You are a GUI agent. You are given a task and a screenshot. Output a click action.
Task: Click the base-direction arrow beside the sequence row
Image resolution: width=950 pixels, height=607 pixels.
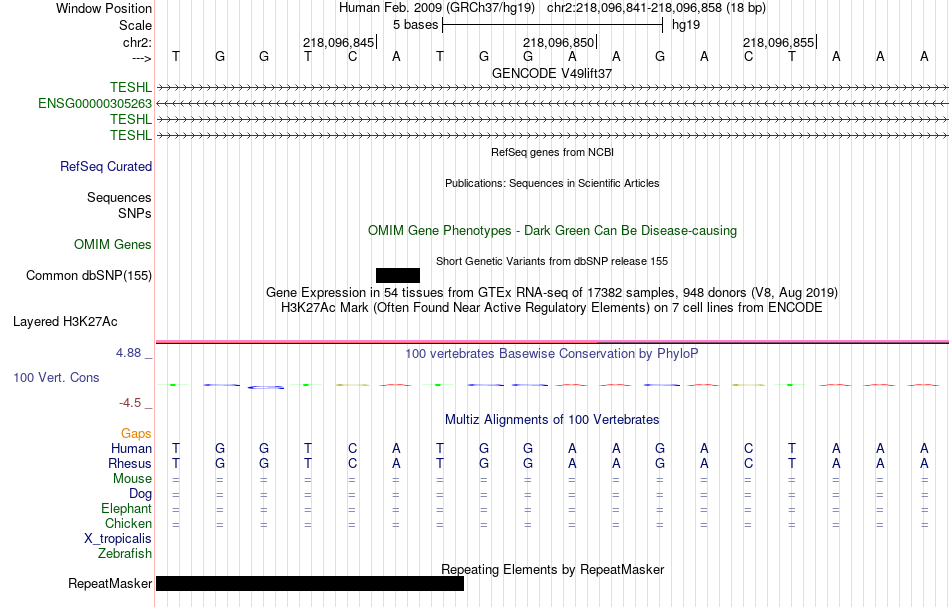(142, 58)
